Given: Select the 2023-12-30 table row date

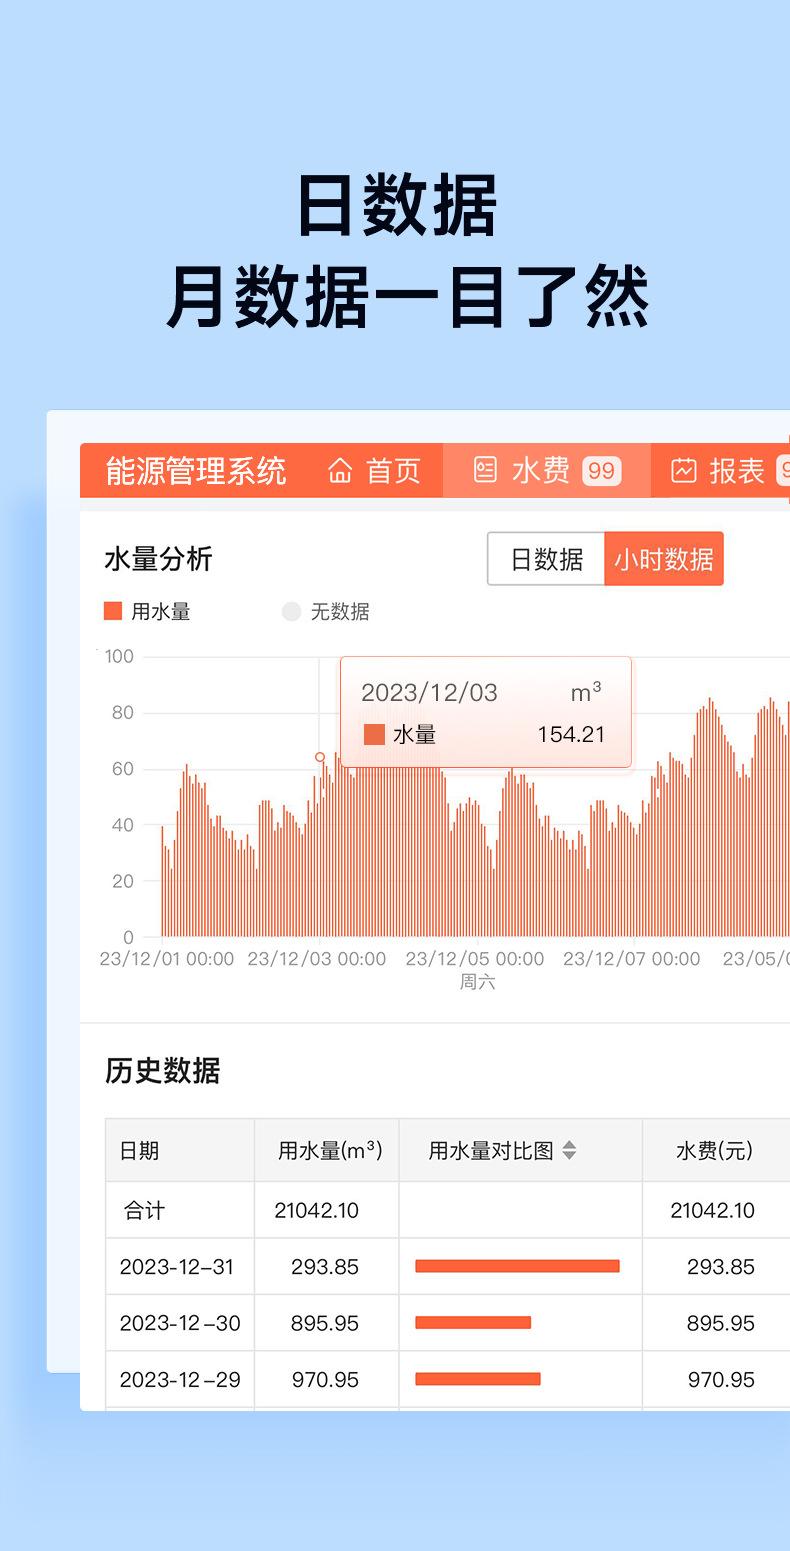Looking at the screenshot, I should pyautogui.click(x=180, y=1323).
